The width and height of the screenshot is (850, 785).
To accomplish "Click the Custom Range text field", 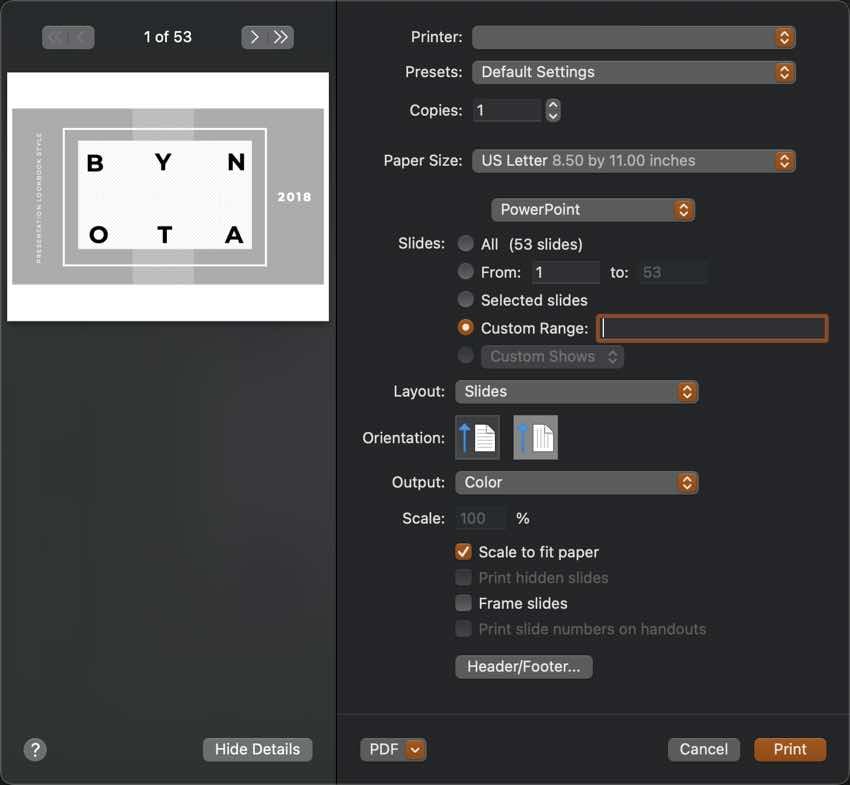I will (x=712, y=328).
